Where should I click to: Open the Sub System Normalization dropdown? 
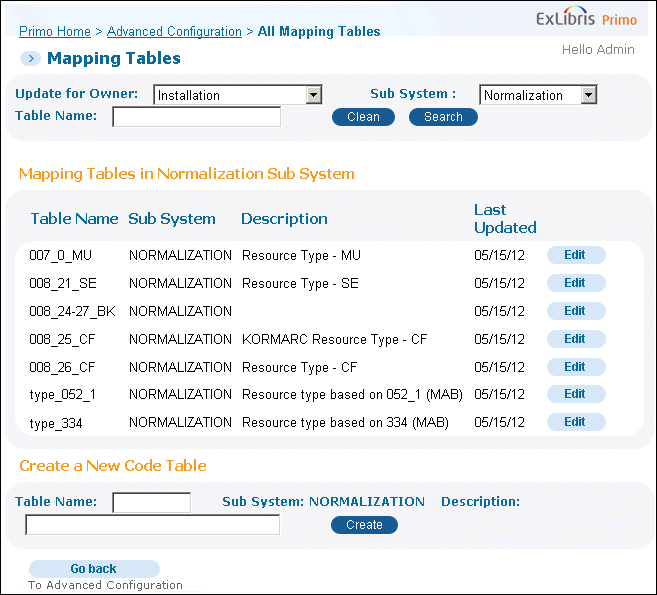538,95
